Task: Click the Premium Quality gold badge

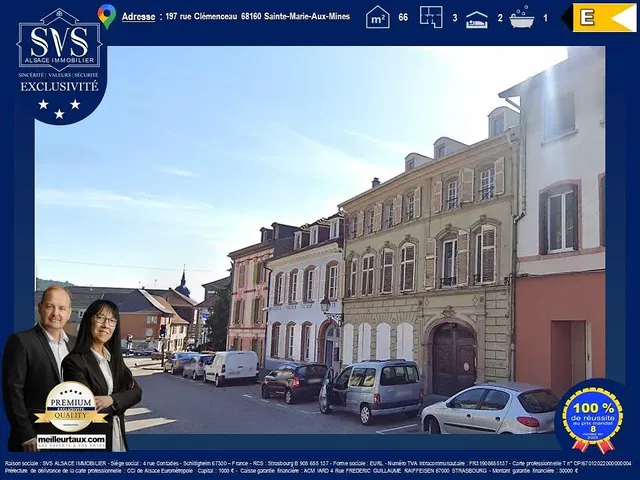Action: pos(71,409)
